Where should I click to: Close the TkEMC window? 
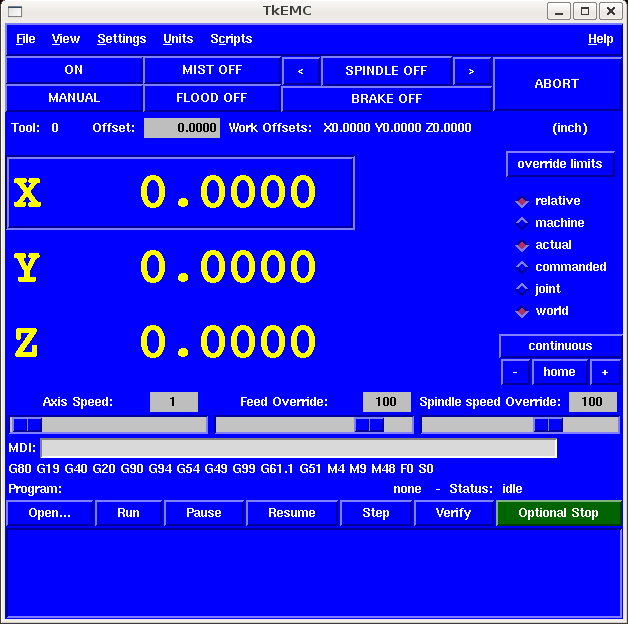point(611,11)
